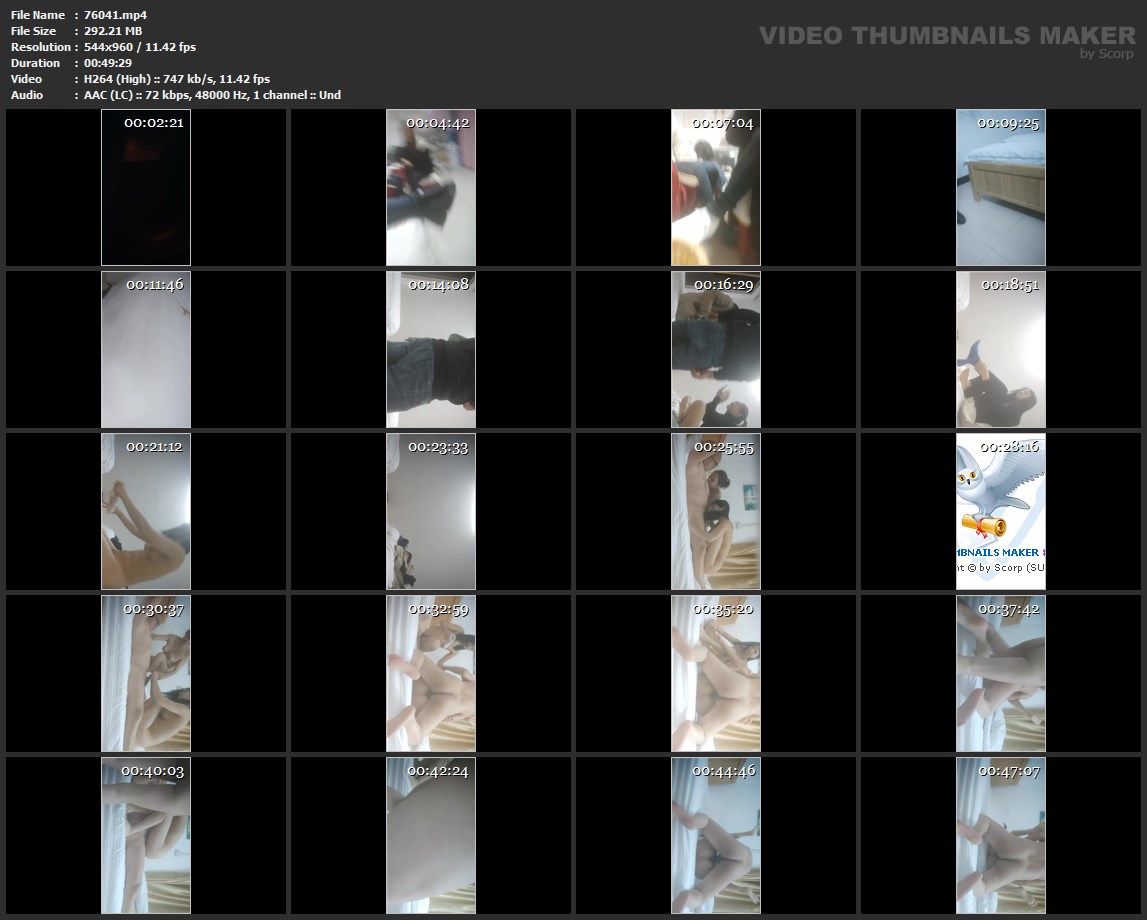This screenshot has height=920, width=1147.
Task: Open the thumbnail at 00:07:04
Action: point(716,188)
